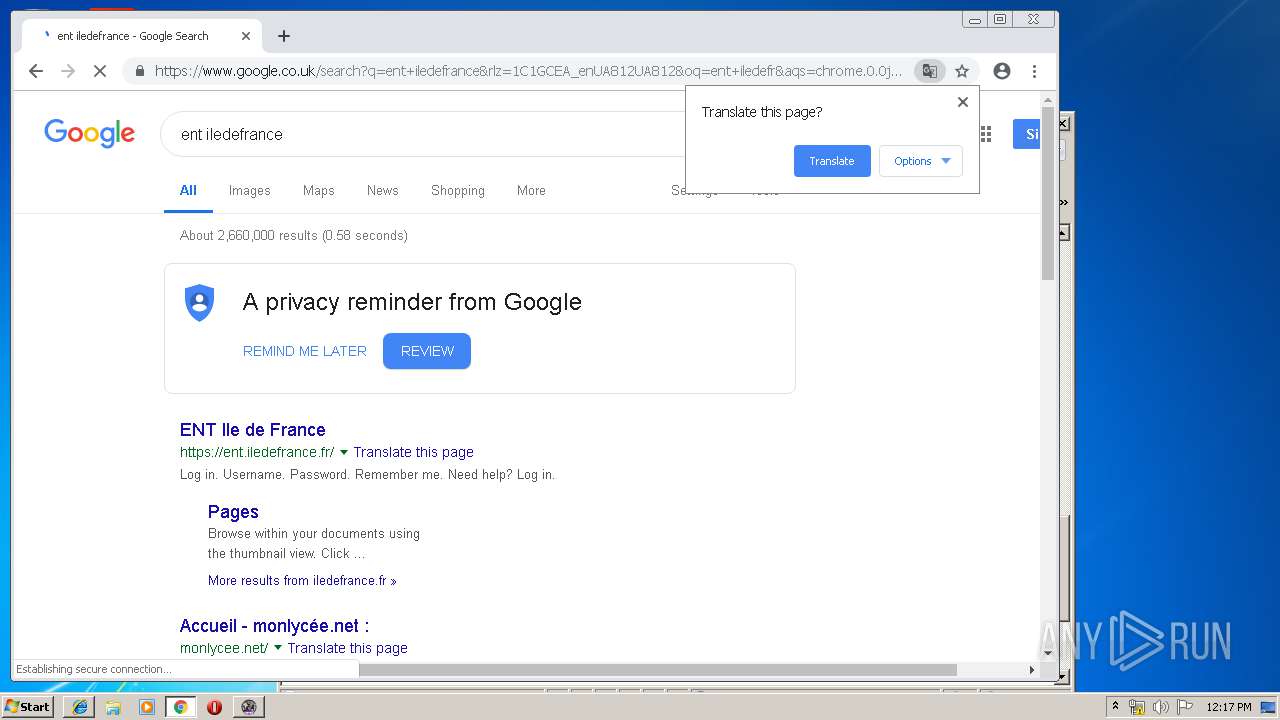
Task: Click the volume speaker tray icon
Action: pyautogui.click(x=1161, y=707)
